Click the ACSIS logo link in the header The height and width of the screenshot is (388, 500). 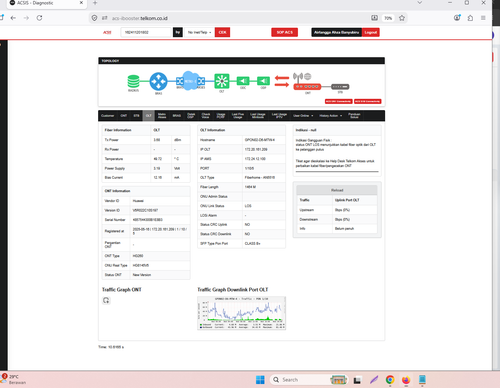(107, 32)
